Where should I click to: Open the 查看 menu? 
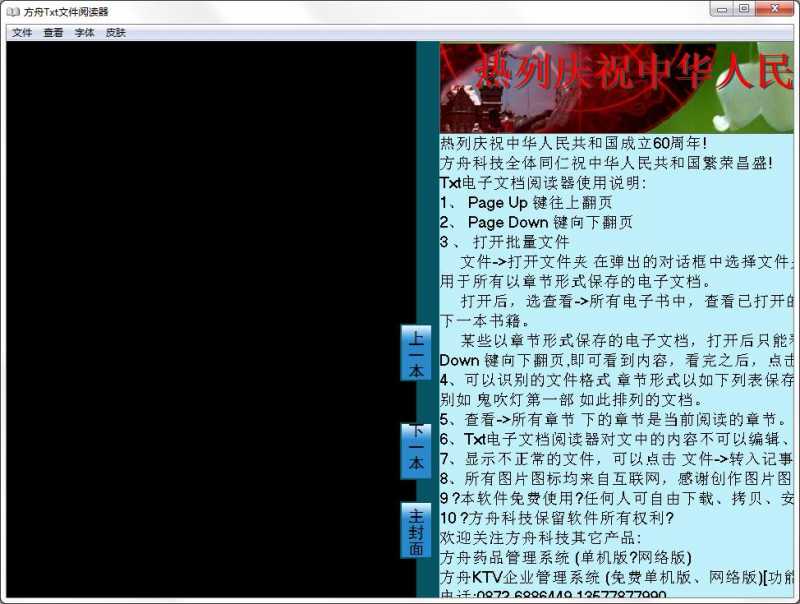[52, 33]
